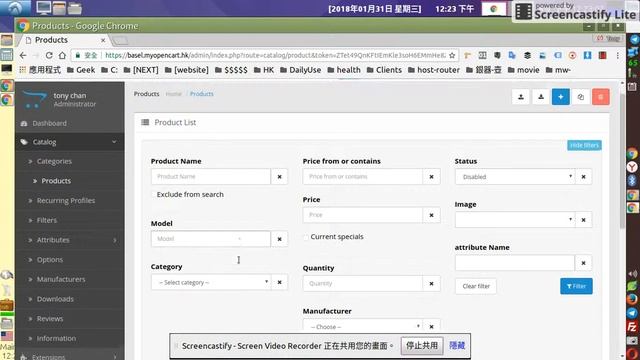Click Chrome reload page icon

tap(49, 55)
